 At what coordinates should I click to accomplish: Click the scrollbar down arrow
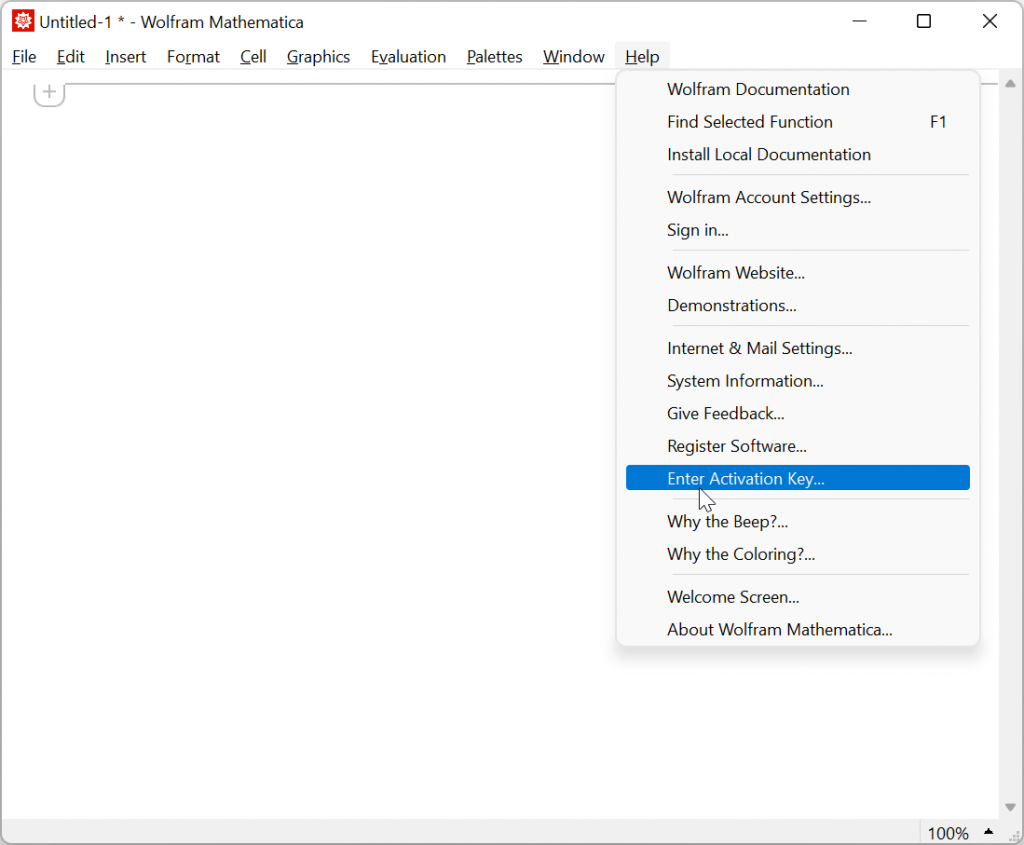[x=1010, y=807]
